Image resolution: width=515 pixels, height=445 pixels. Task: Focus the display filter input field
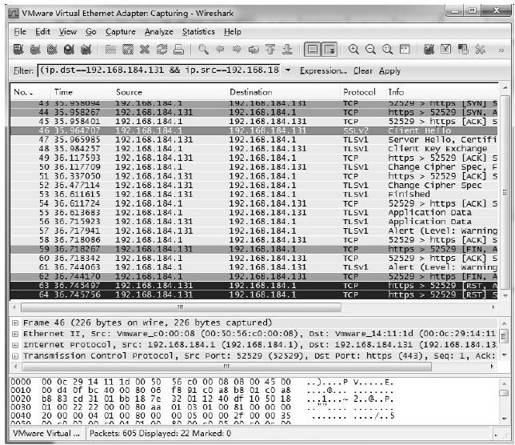[159, 70]
